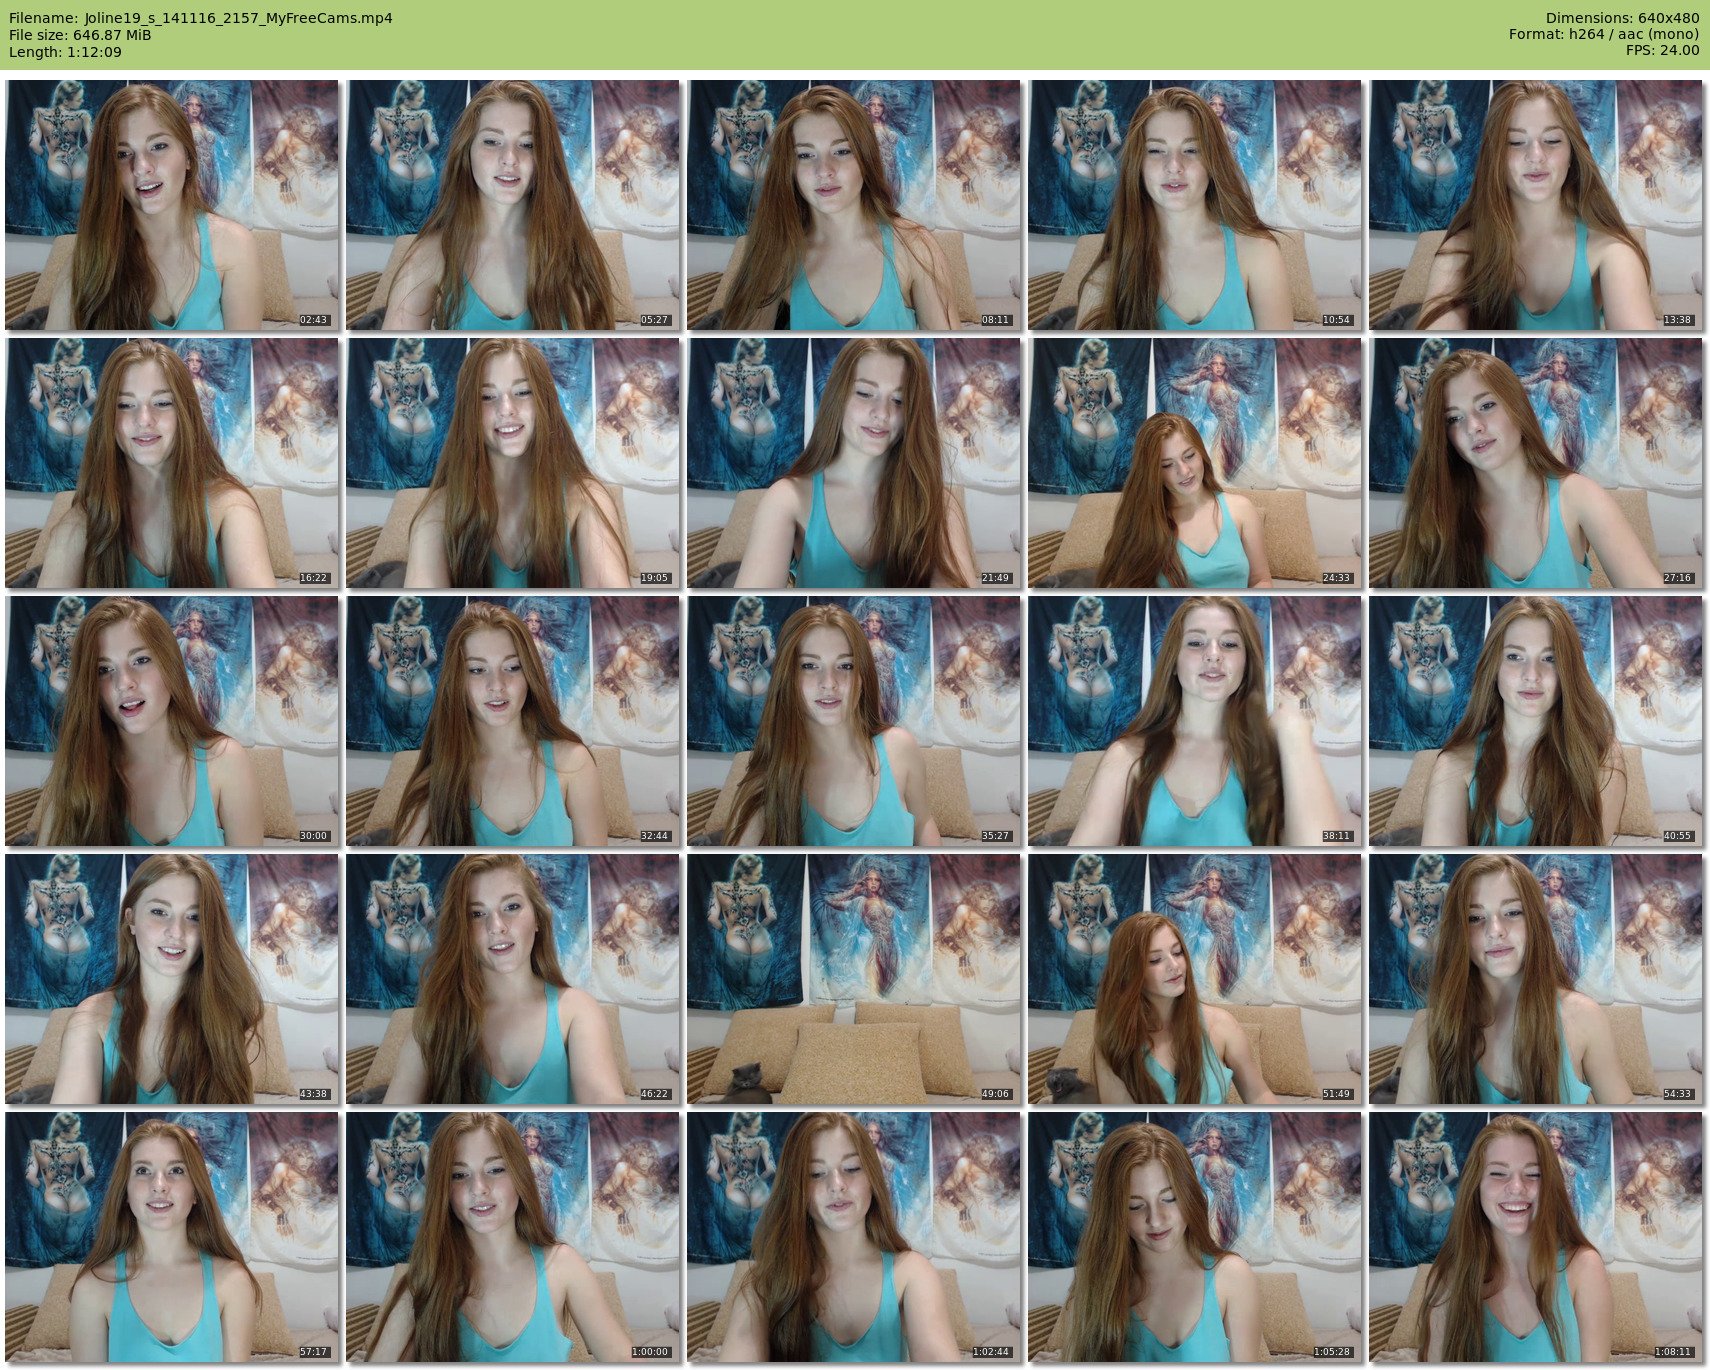Image resolution: width=1710 pixels, height=1370 pixels.
Task: Open the thumbnail timestamped 46:22
Action: click(x=513, y=979)
